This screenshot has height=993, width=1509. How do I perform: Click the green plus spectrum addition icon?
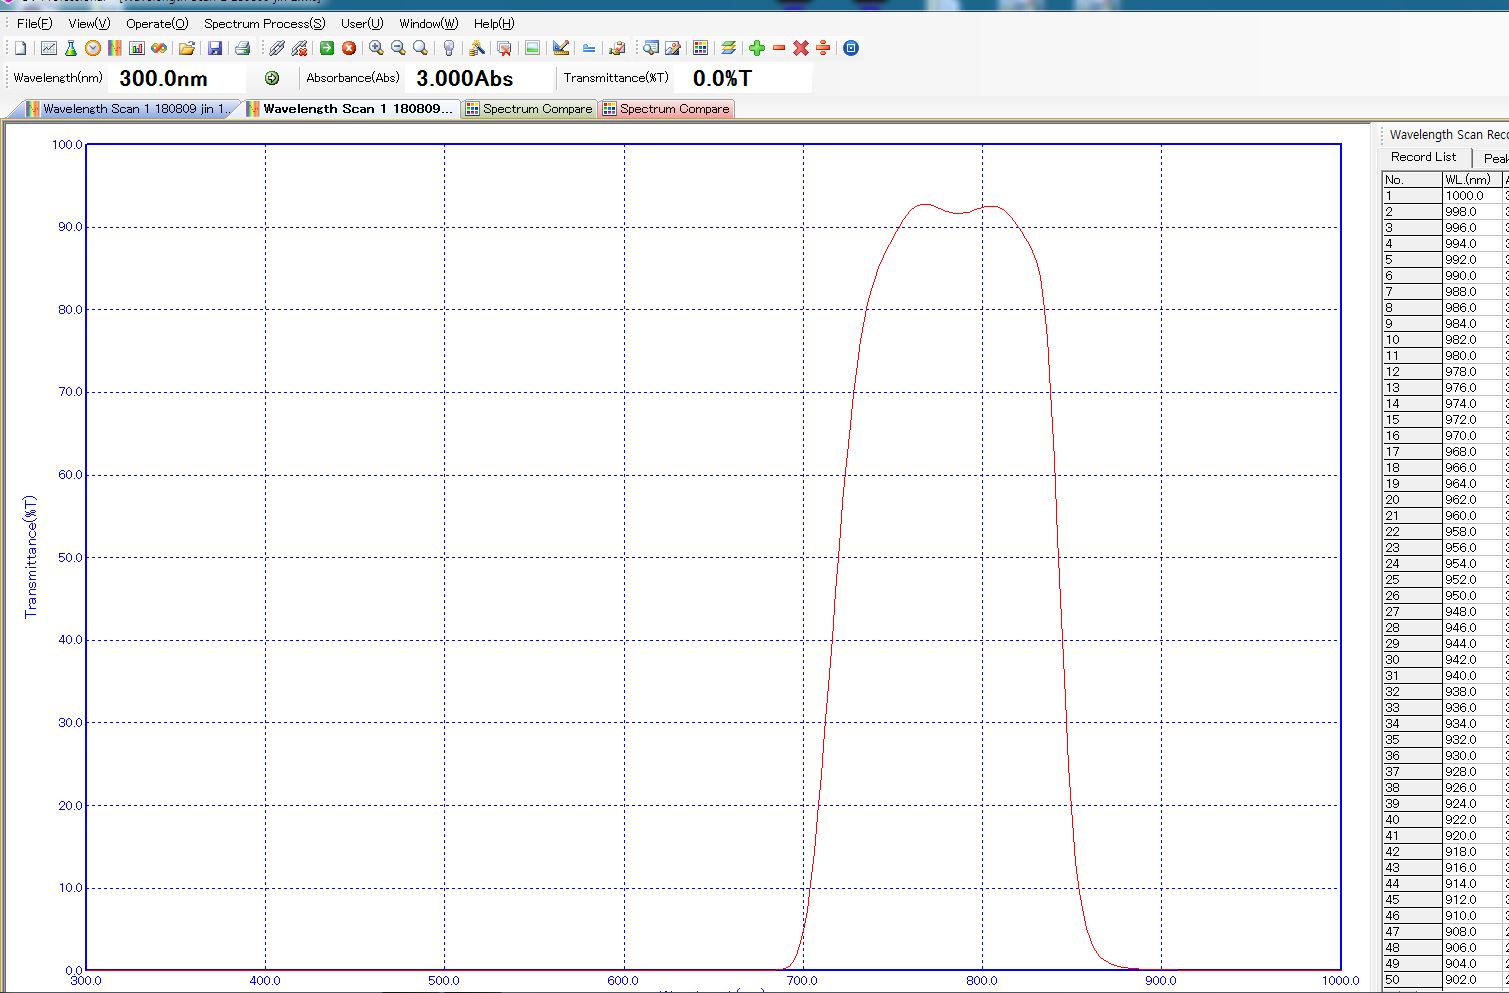pyautogui.click(x=757, y=48)
